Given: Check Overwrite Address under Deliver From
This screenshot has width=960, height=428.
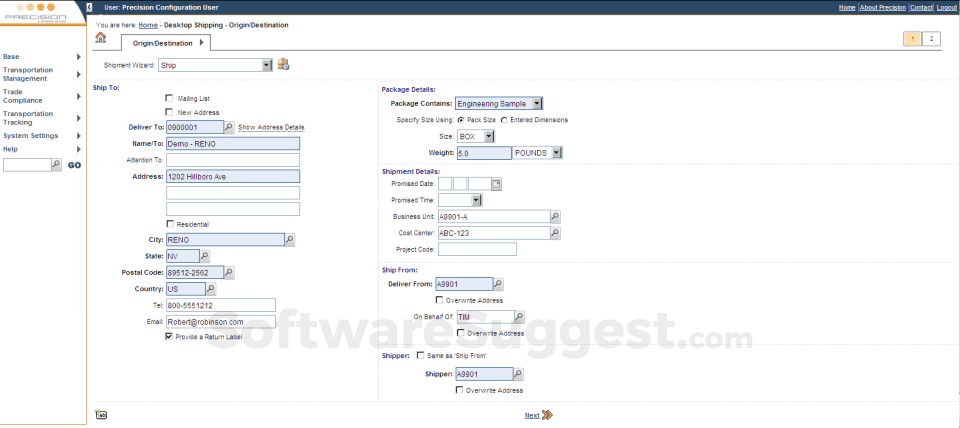Looking at the screenshot, I should click(439, 301).
